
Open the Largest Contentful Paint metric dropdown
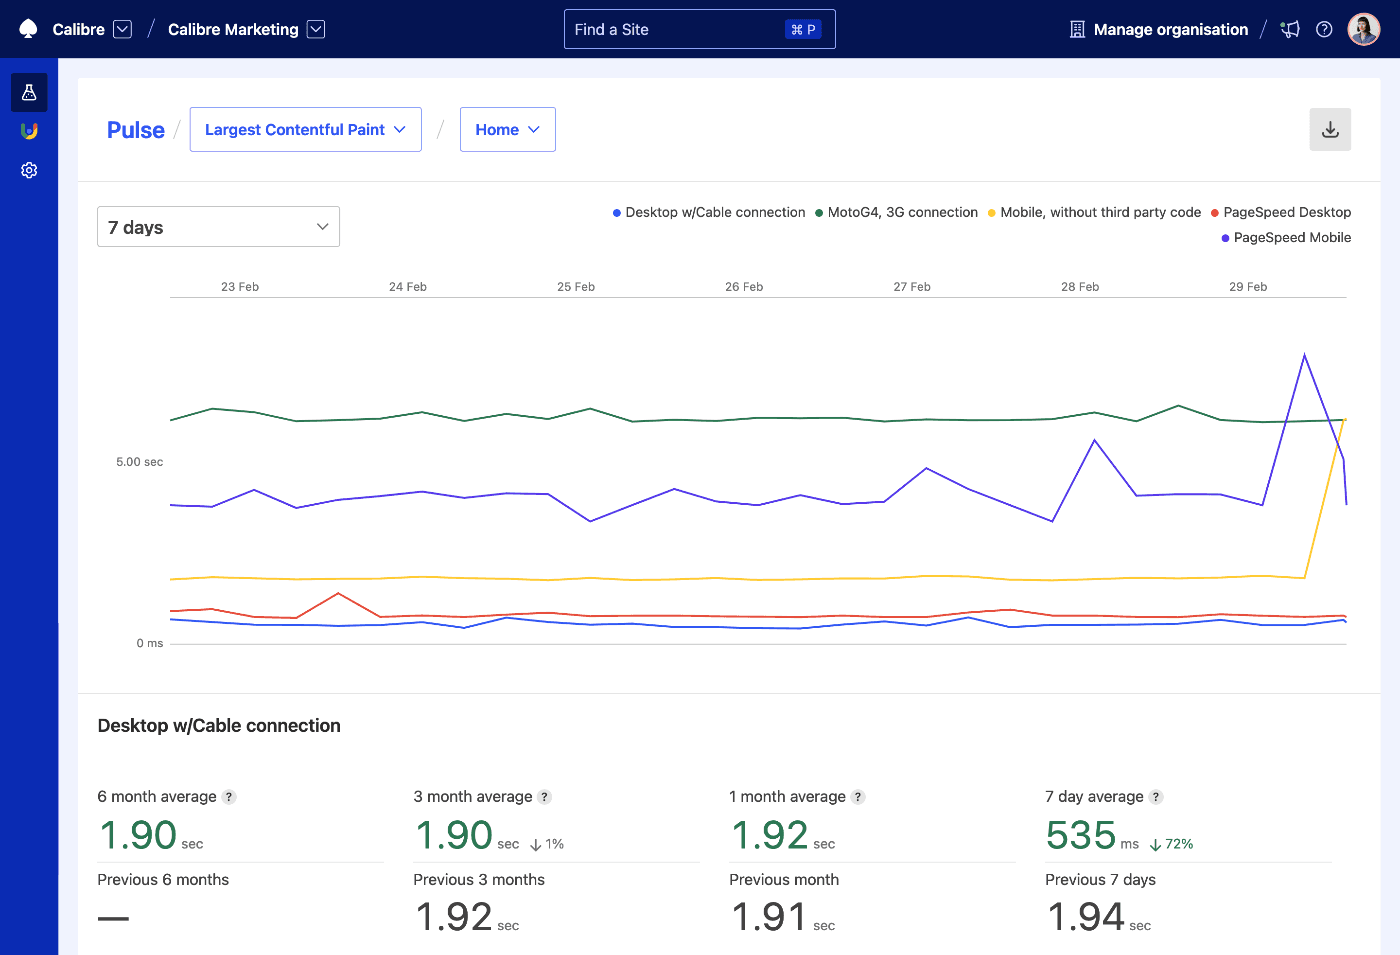pos(305,129)
